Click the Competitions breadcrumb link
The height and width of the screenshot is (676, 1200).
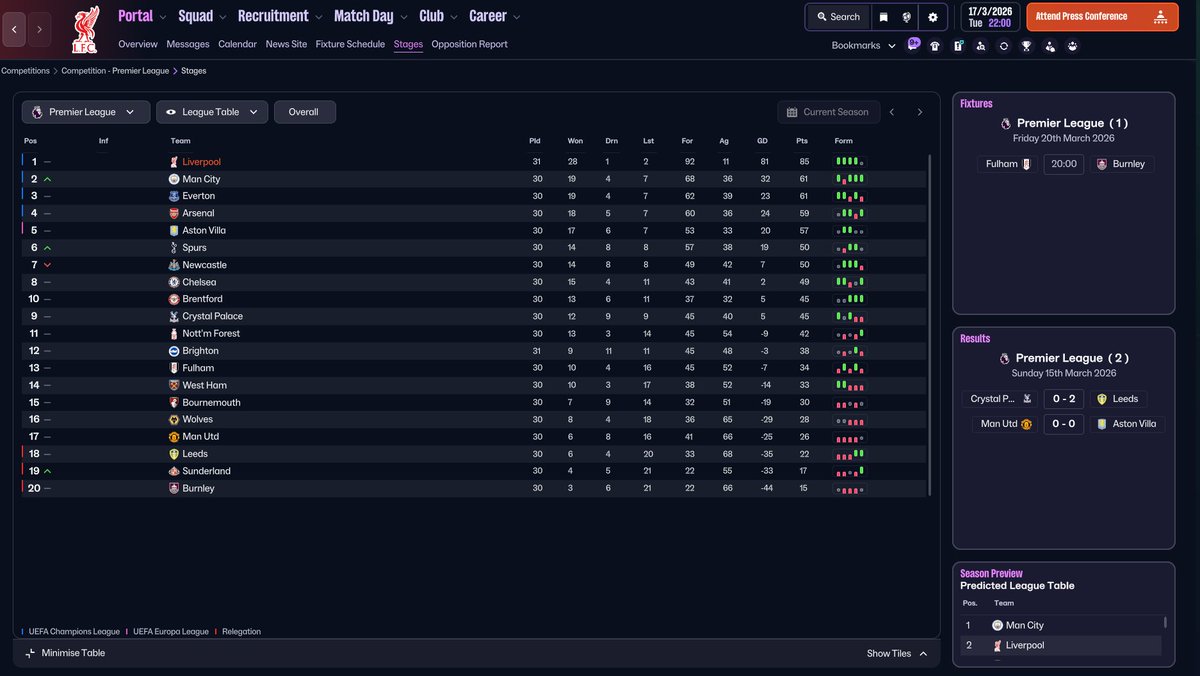click(x=25, y=71)
